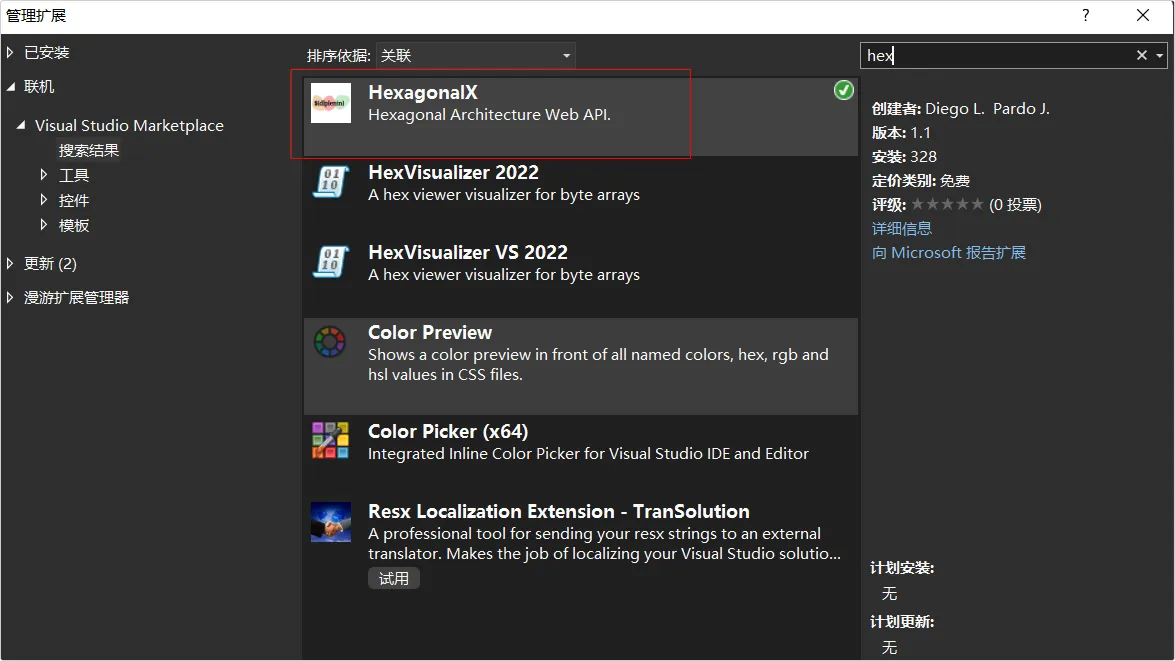Select the HexVisualizer 2022 title
Screen dimensions: 1175x661
(453, 172)
